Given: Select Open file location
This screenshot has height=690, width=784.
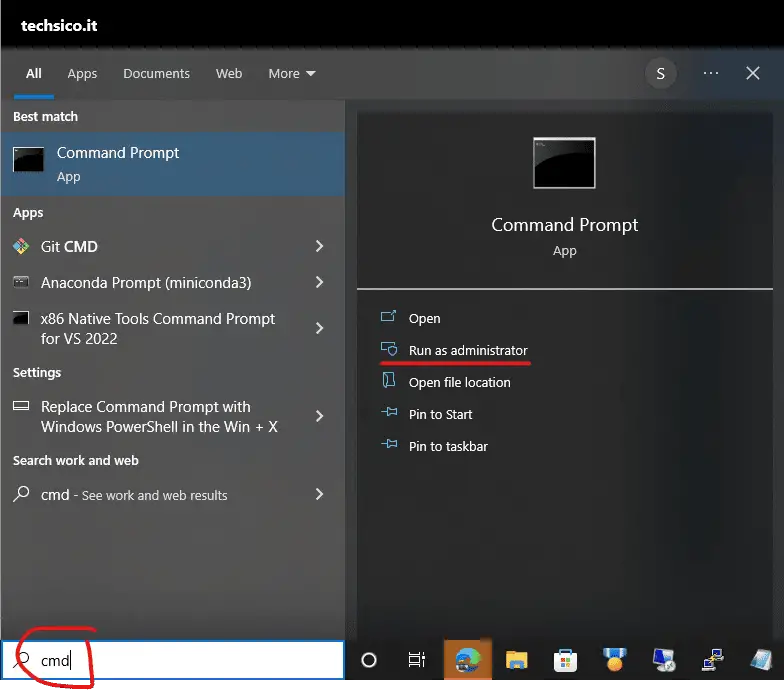Looking at the screenshot, I should tap(460, 382).
